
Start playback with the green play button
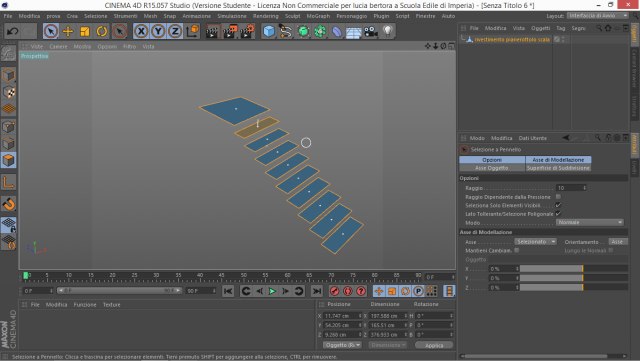272,291
